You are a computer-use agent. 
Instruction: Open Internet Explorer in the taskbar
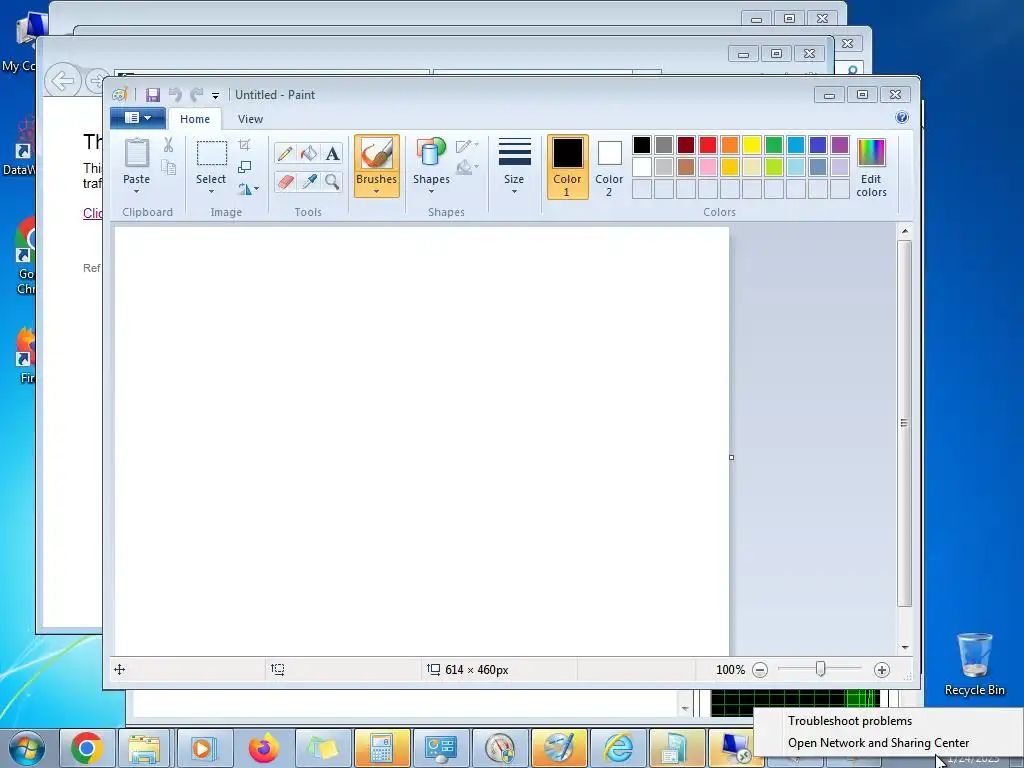[x=617, y=748]
